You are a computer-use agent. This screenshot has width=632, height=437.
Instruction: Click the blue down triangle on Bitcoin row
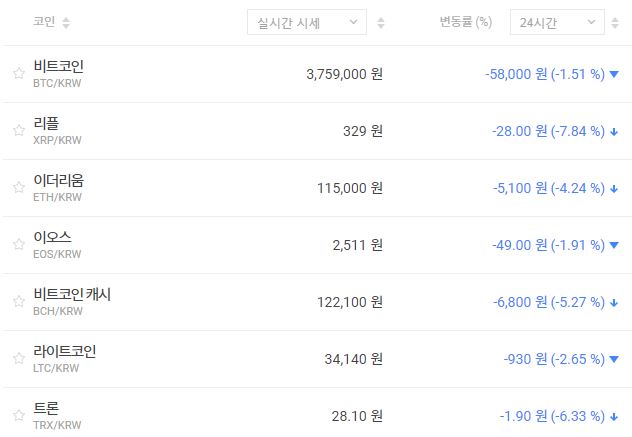click(614, 74)
